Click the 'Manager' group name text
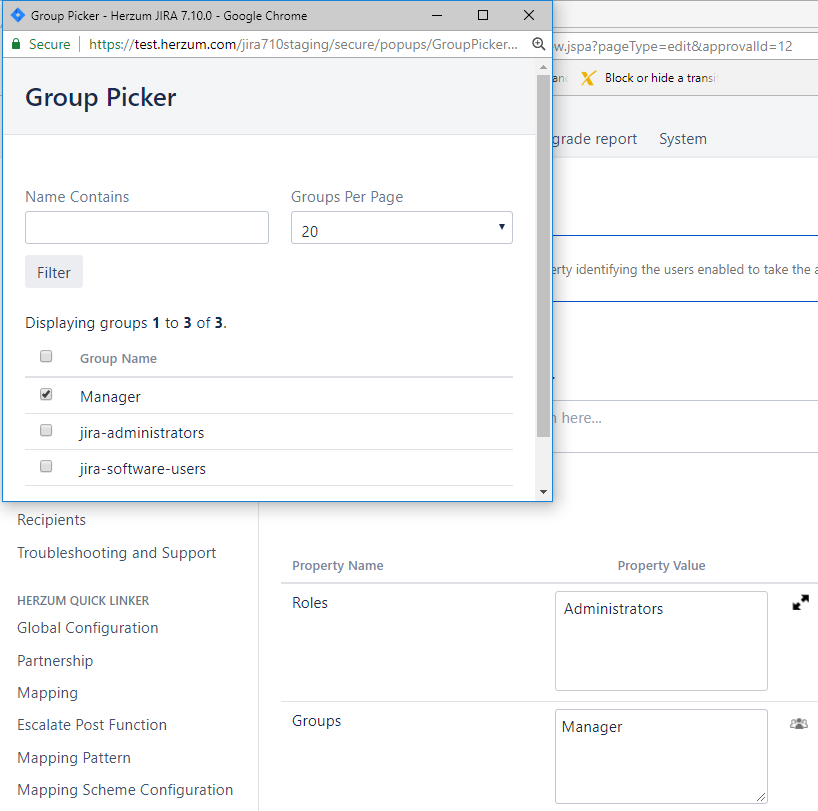Viewport: 818px width, 811px height. [x=110, y=397]
